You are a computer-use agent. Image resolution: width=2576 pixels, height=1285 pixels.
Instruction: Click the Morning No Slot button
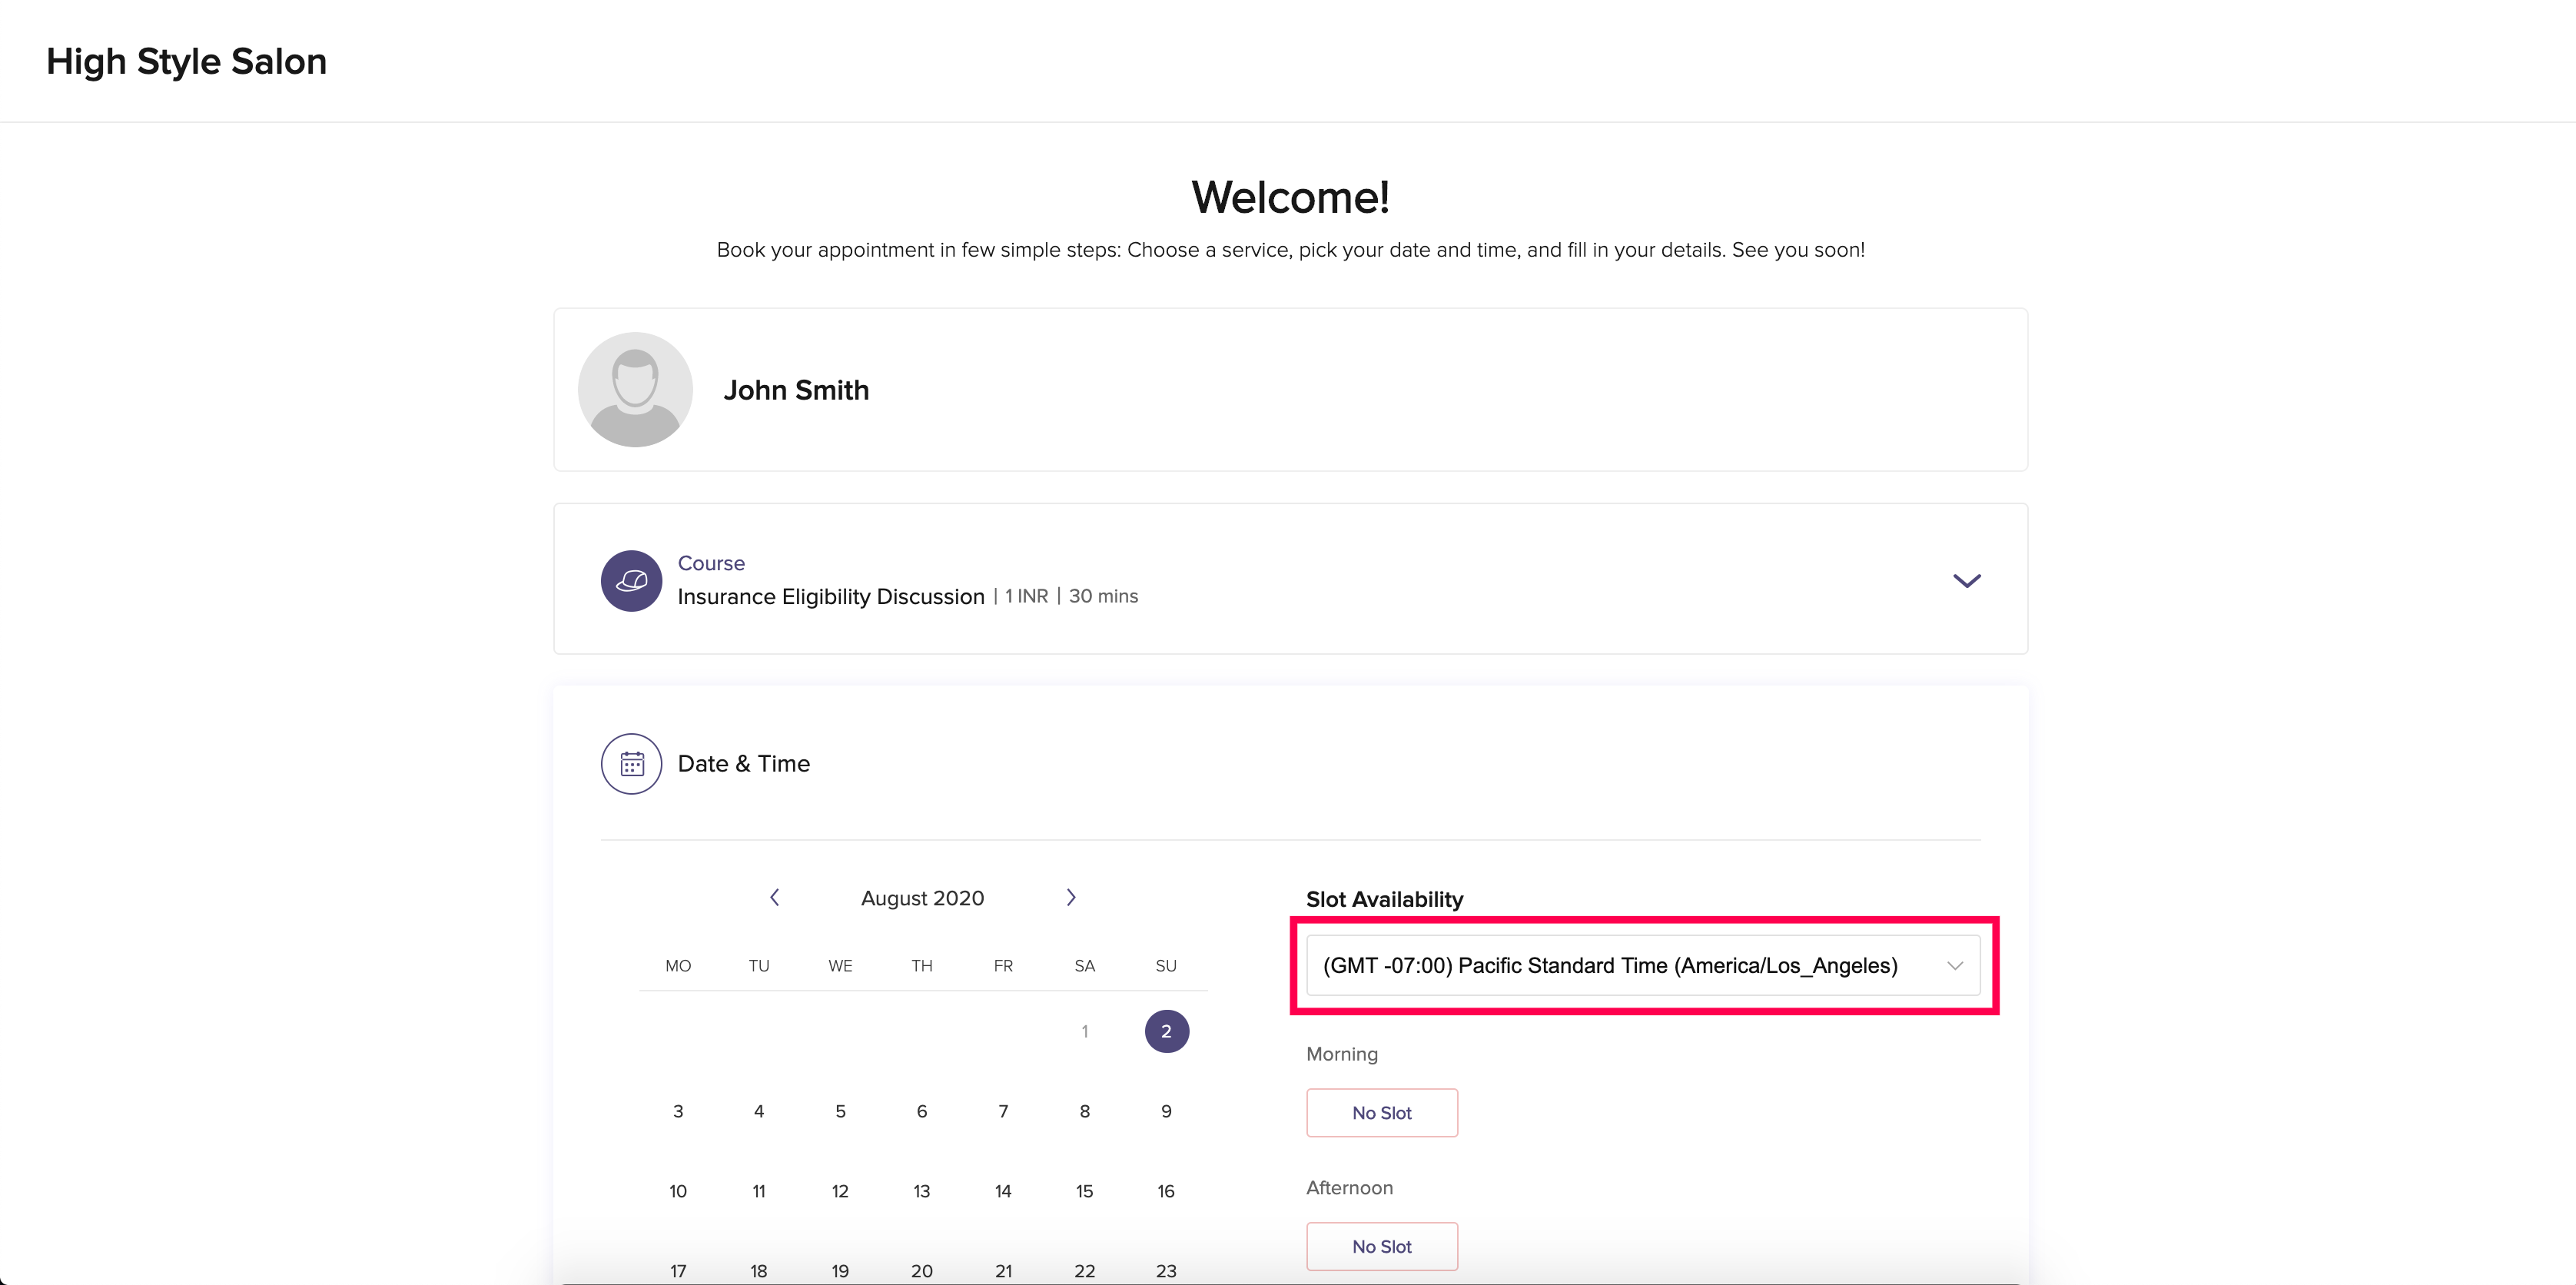pyautogui.click(x=1381, y=1112)
